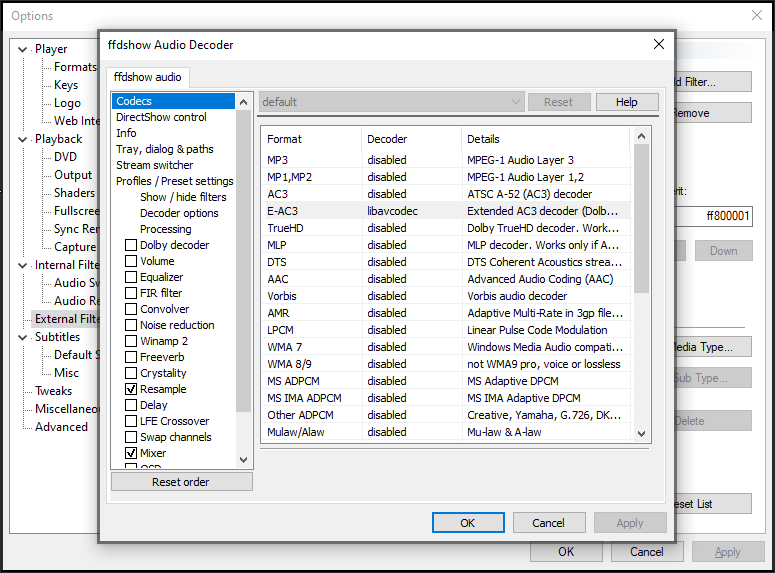775x573 pixels.
Task: Select the Format column header
Action: coord(312,139)
